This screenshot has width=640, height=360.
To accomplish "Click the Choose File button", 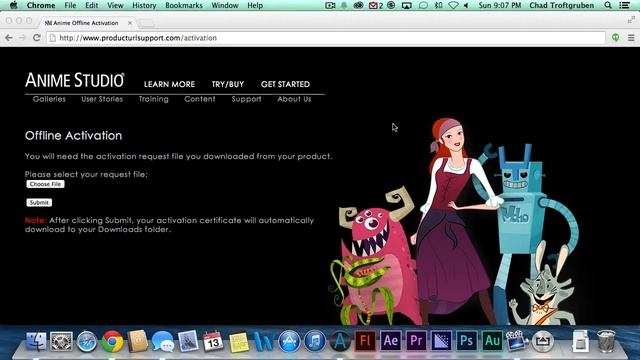I will click(45, 184).
